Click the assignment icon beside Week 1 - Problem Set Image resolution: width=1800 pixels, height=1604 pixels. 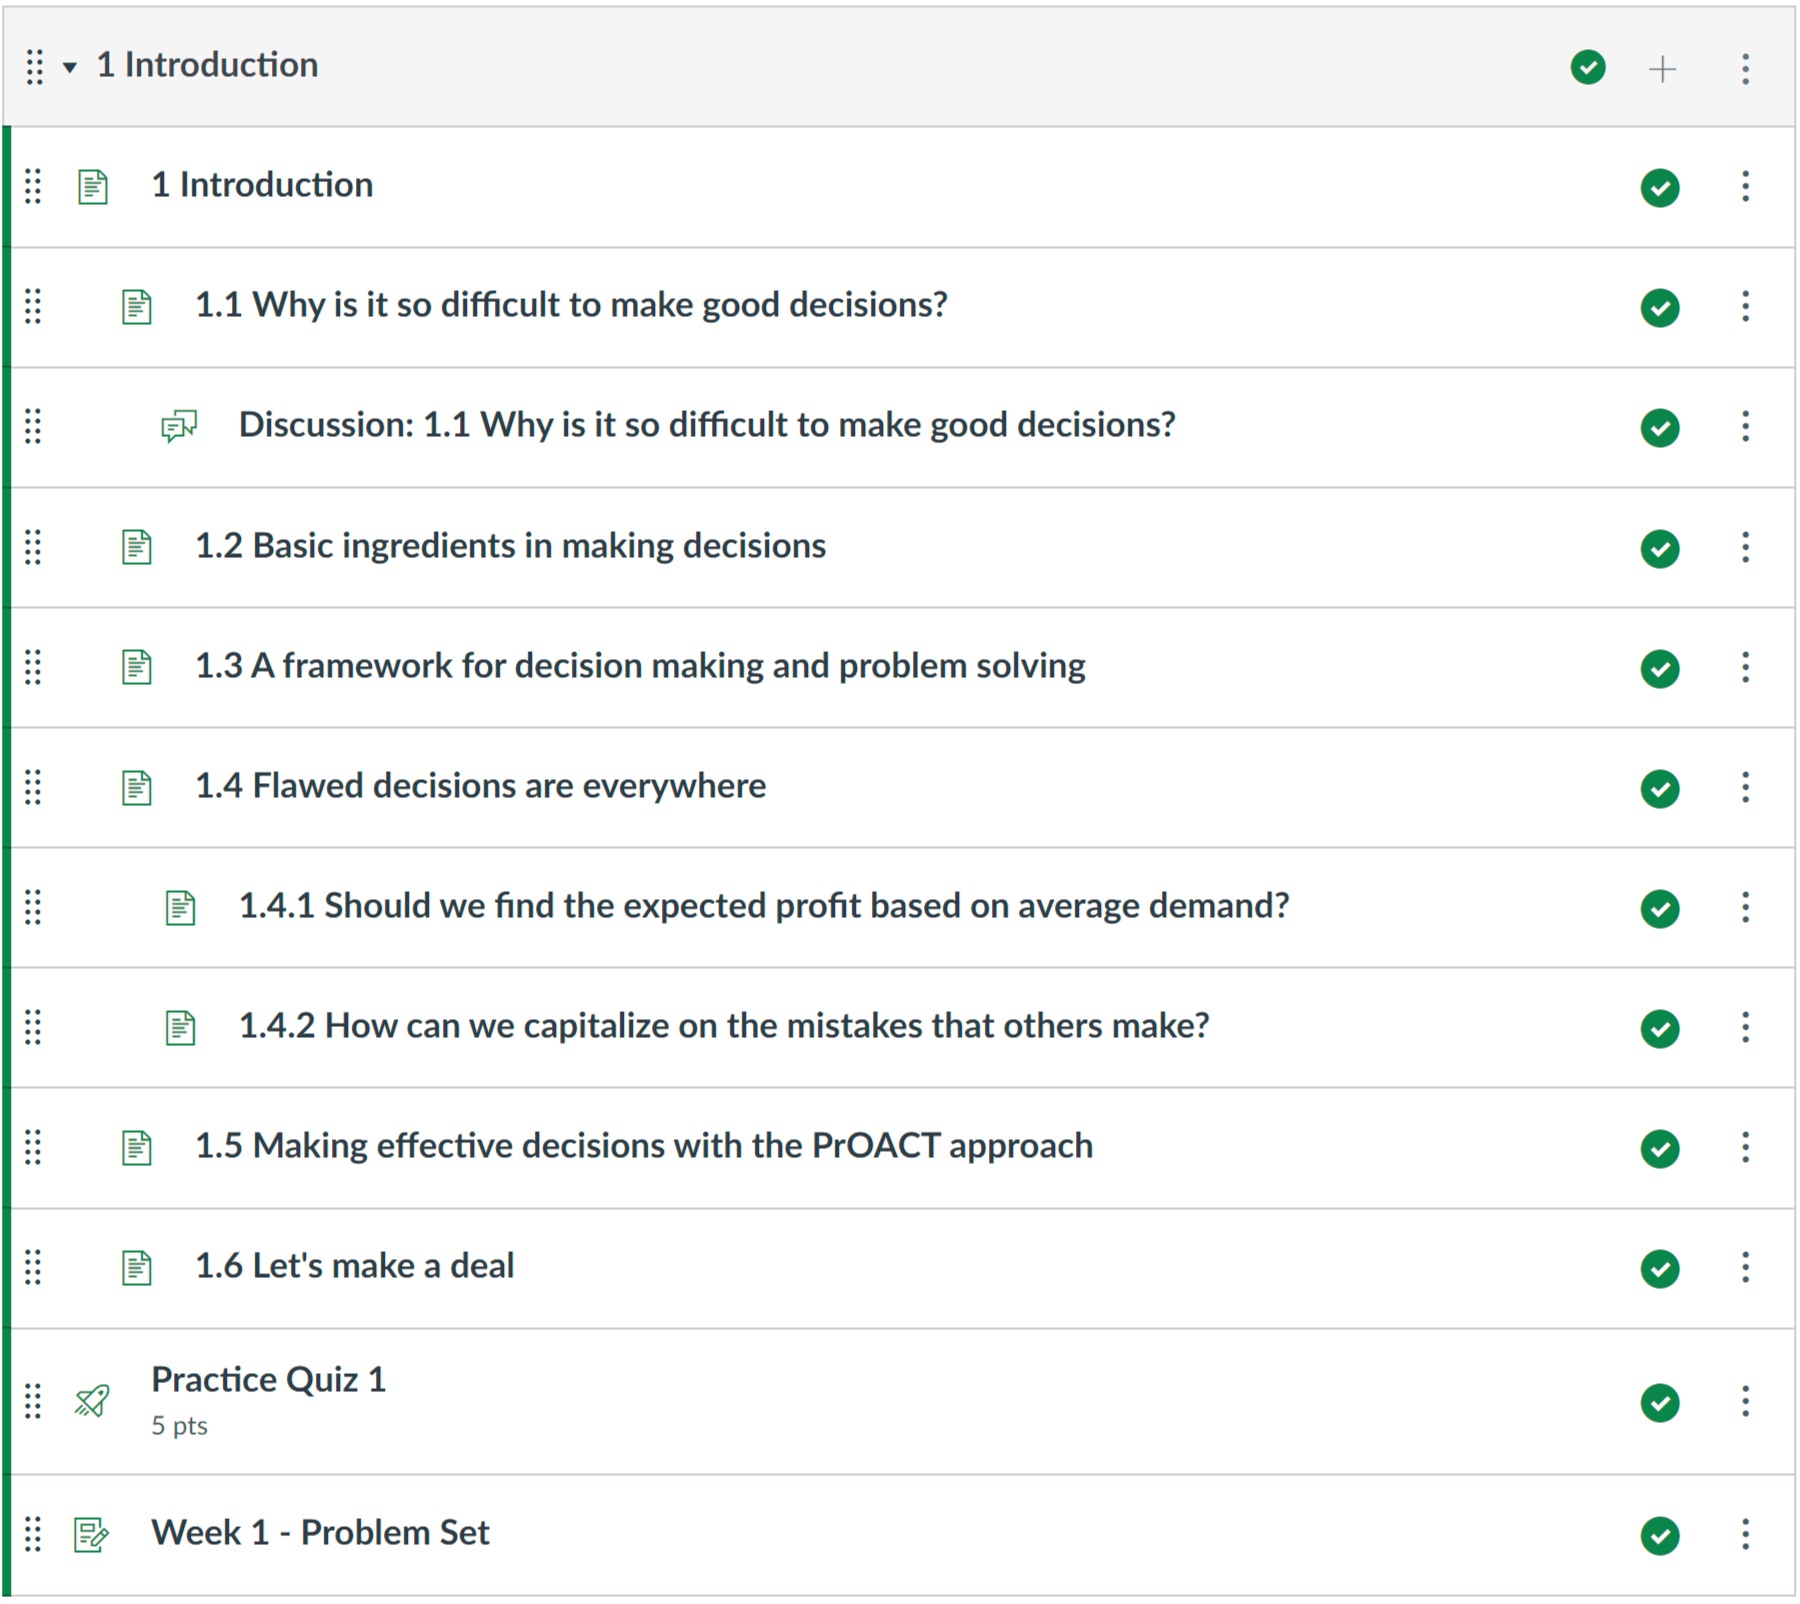tap(92, 1534)
